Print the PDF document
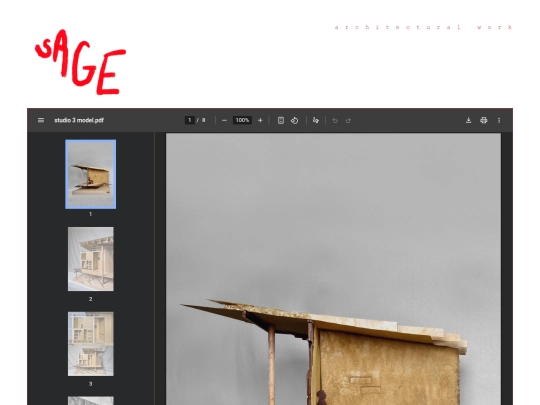Viewport: 540px width, 405px height. (484, 120)
